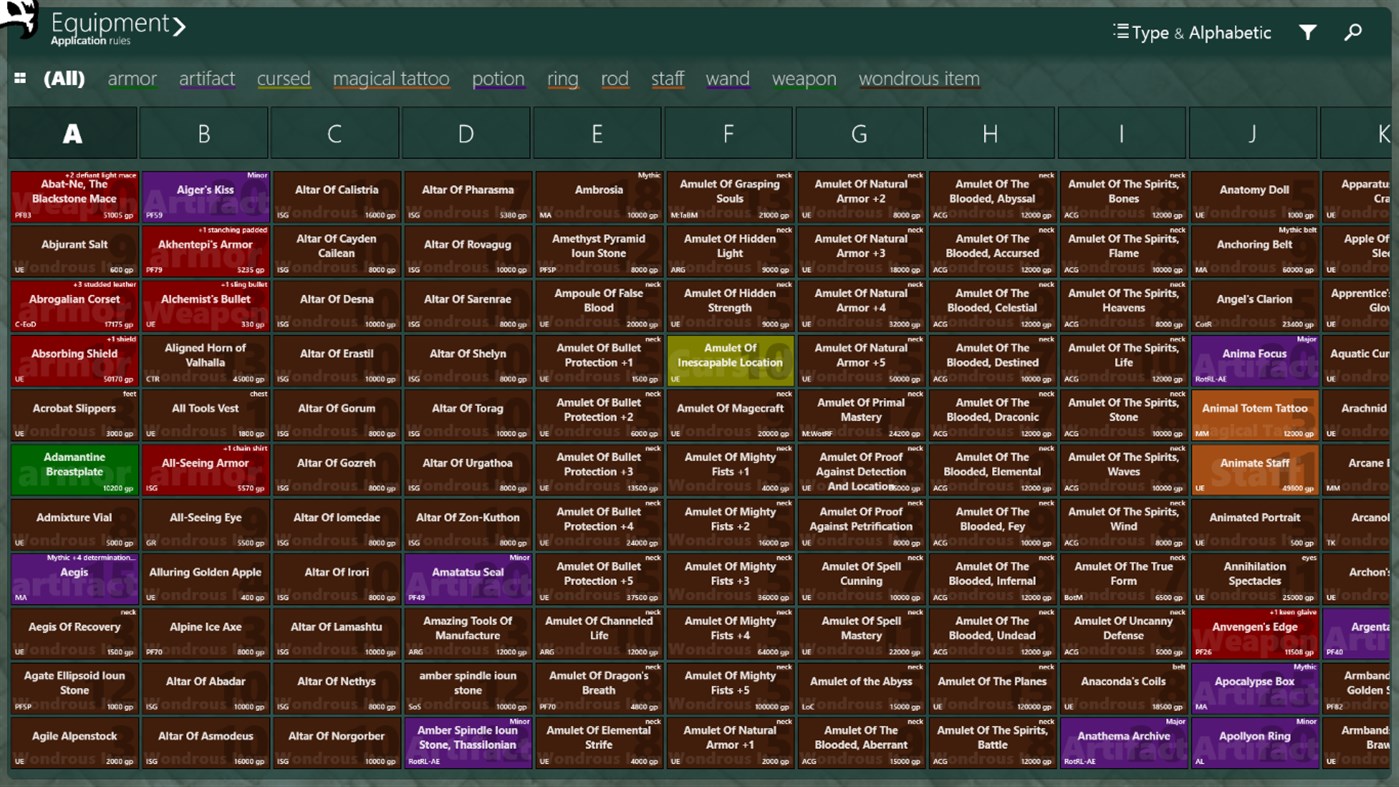Expand the chevron next to Equipment
This screenshot has width=1399, height=787.
tap(180, 27)
